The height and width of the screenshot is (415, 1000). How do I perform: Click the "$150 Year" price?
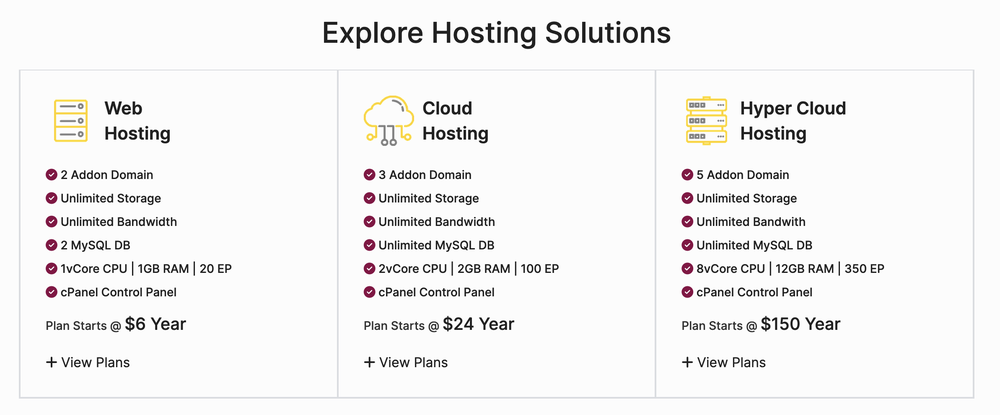tap(801, 324)
